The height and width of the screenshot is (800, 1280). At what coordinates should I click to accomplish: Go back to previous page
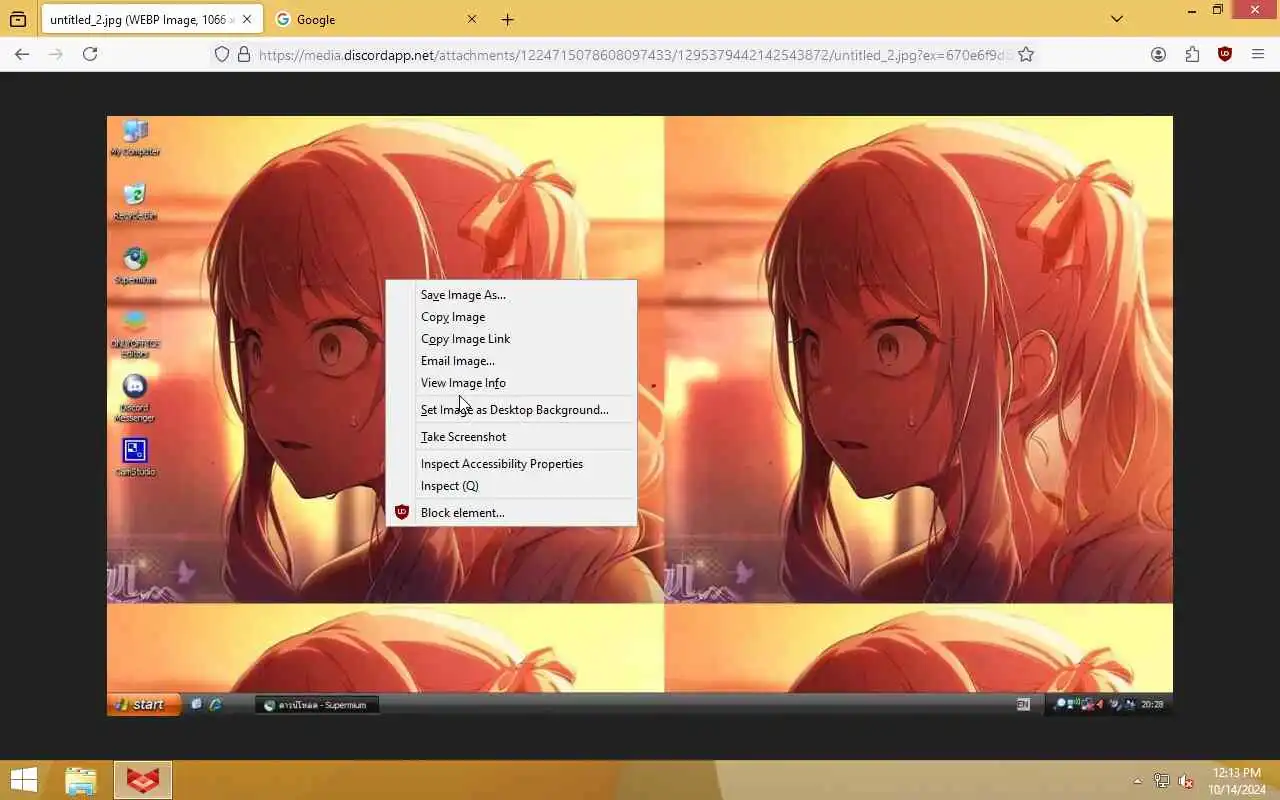(22, 54)
